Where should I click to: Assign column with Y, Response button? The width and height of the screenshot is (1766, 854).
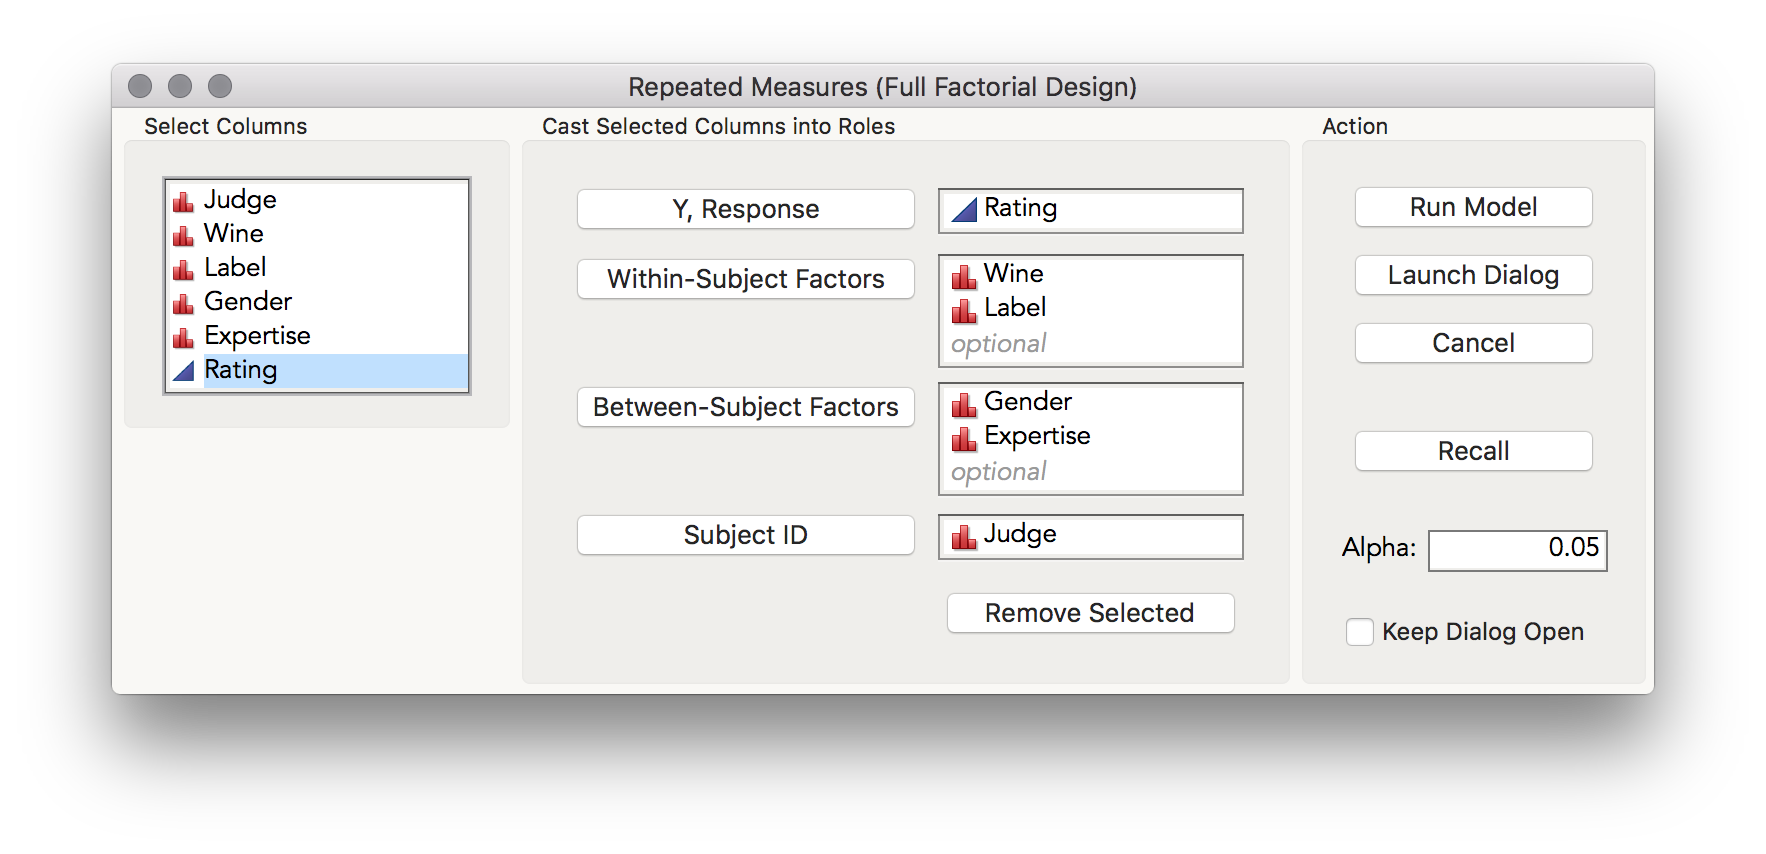(745, 209)
